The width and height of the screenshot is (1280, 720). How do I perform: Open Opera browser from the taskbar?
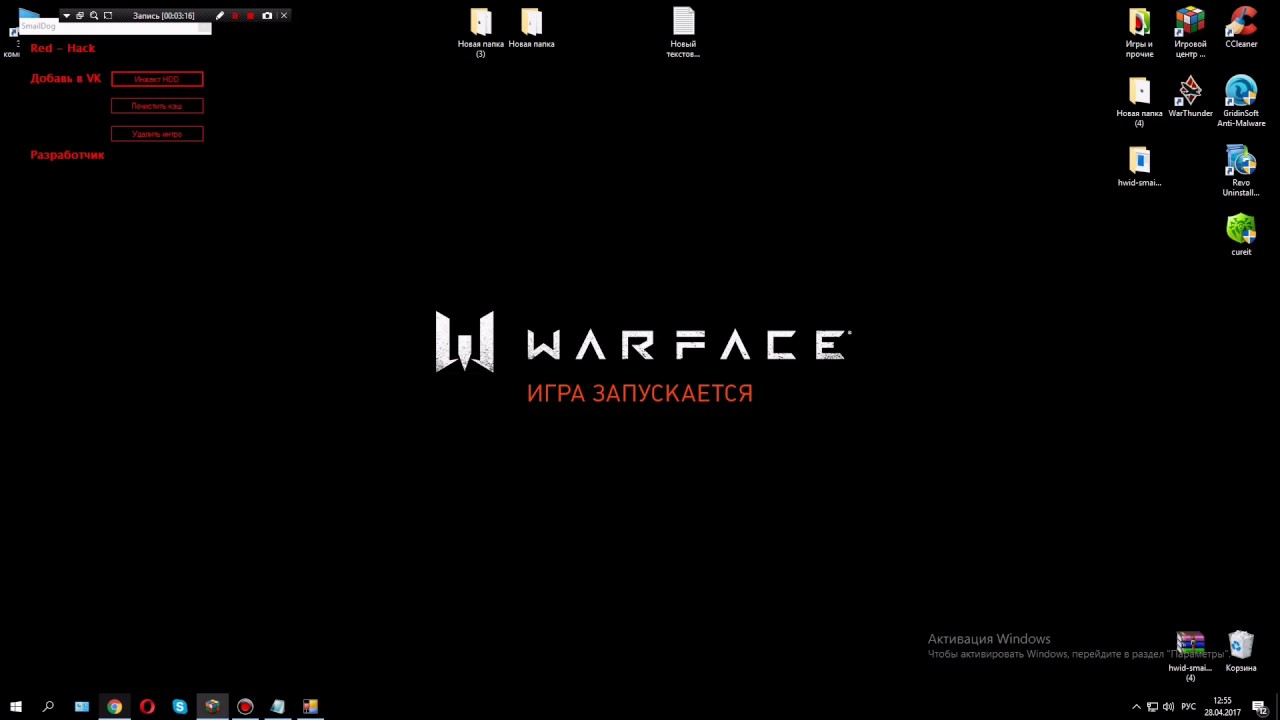coord(147,706)
